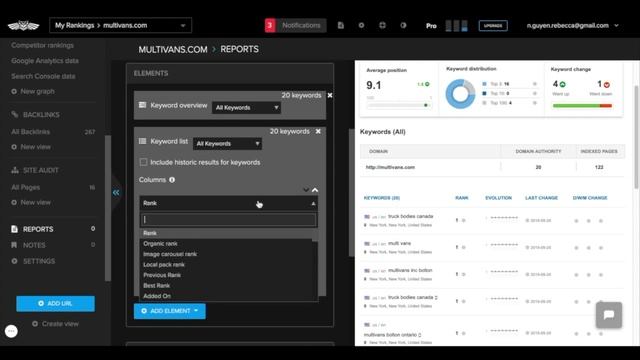Open Competitor rankings in sidebar

click(x=42, y=45)
